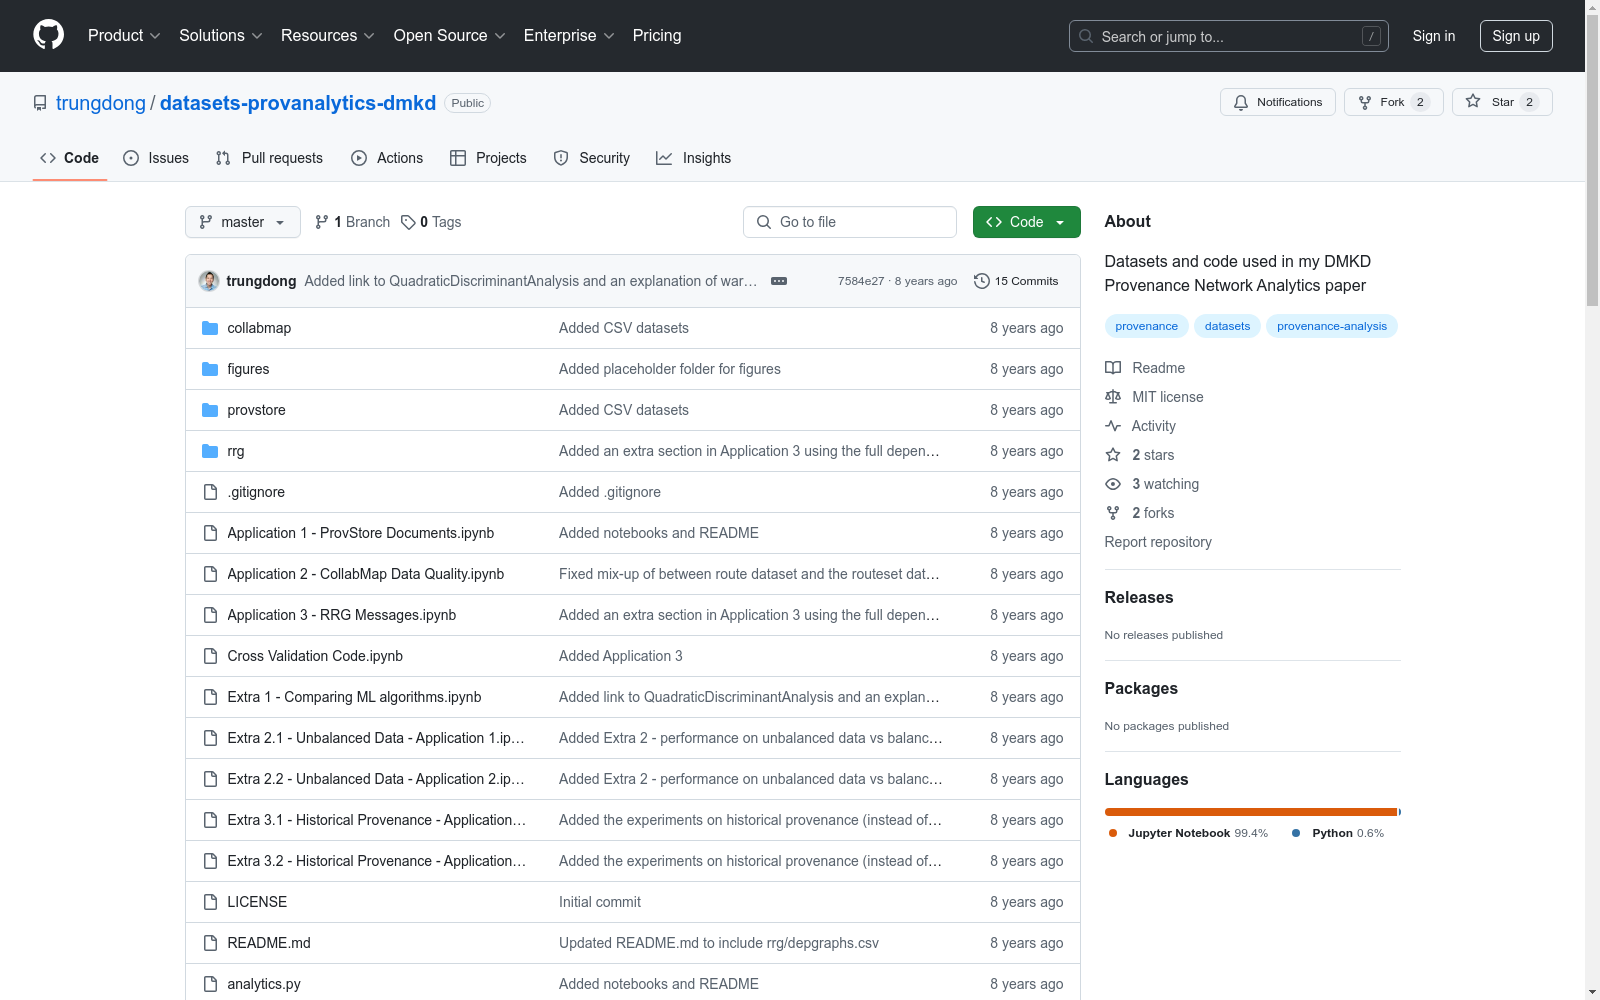View the 15 Commits history
Screen dimensions: 1600x1000
pos(1016,281)
